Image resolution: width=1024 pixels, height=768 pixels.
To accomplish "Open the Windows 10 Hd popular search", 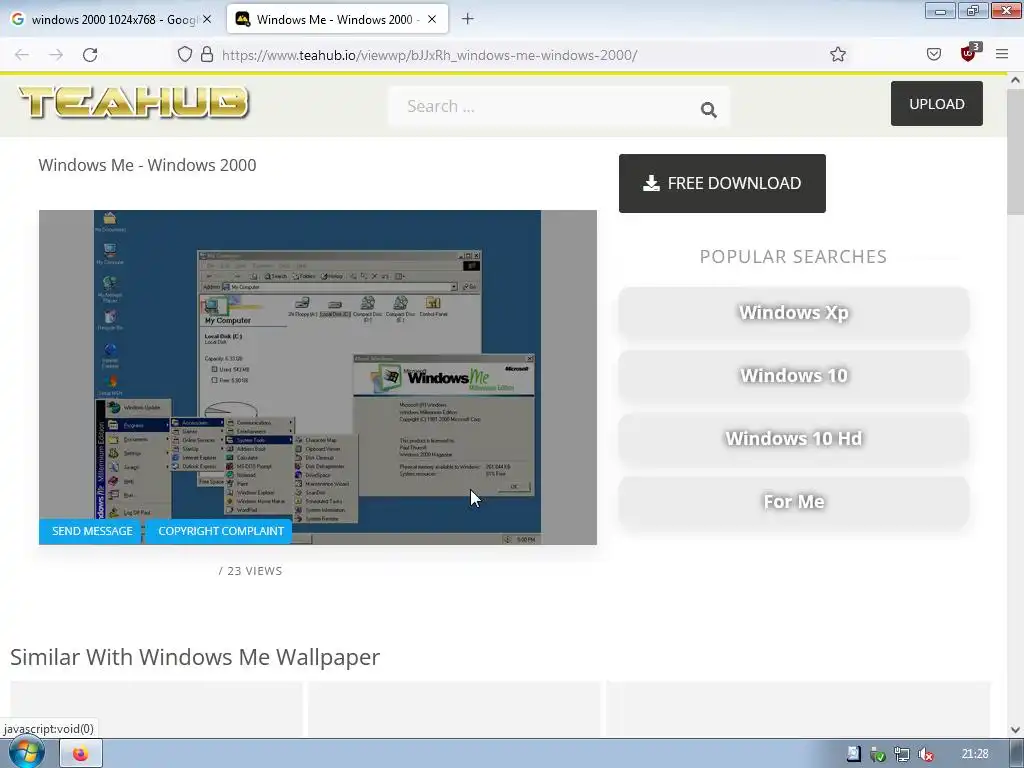I will [x=793, y=438].
